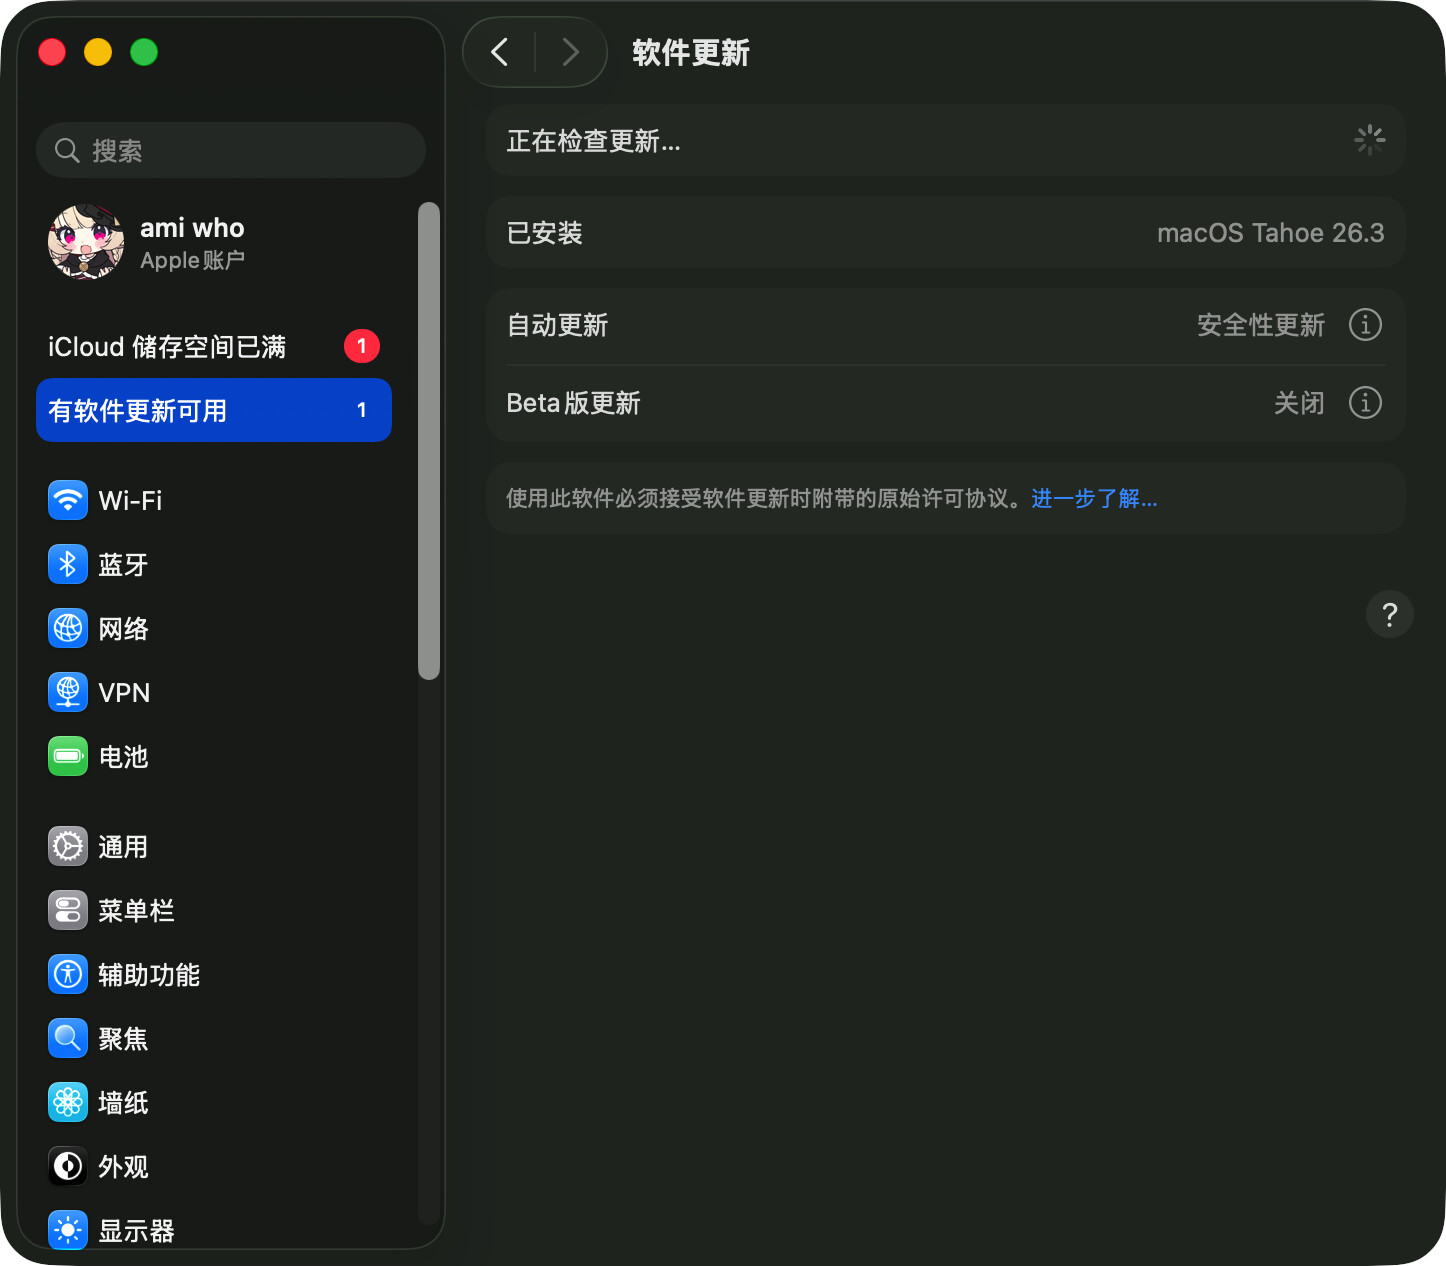Click the 关闭 value for Beta版更新

point(1299,403)
